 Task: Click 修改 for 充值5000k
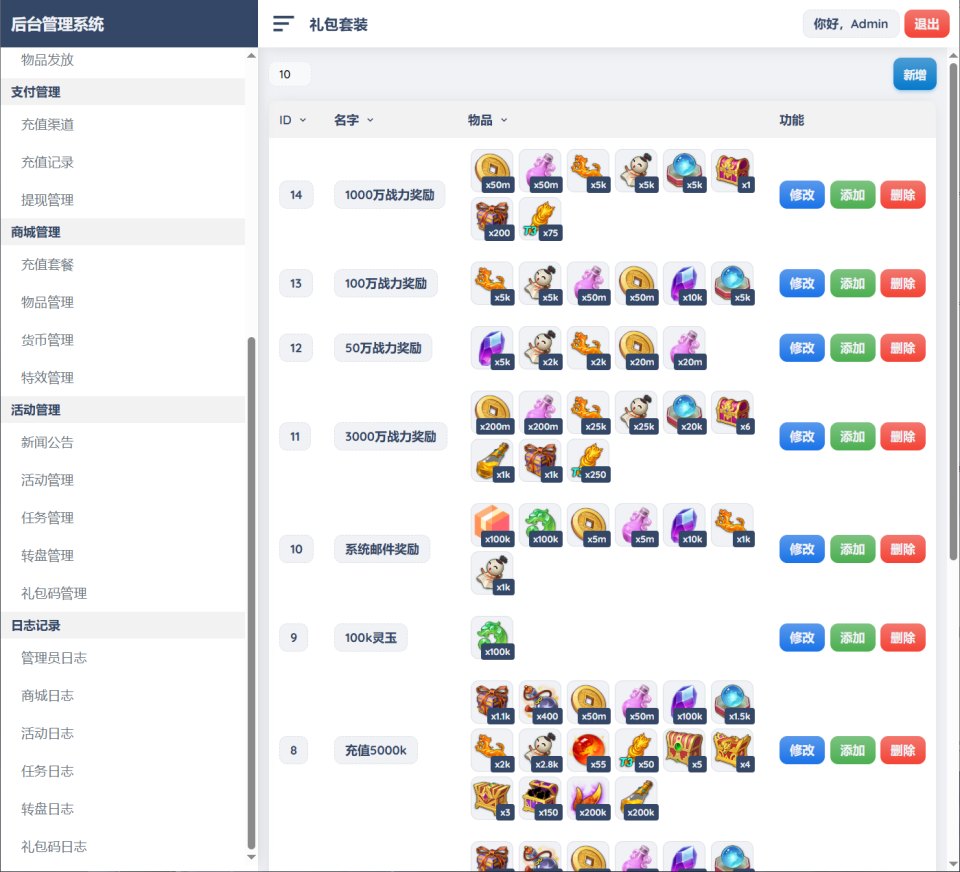[x=801, y=750]
